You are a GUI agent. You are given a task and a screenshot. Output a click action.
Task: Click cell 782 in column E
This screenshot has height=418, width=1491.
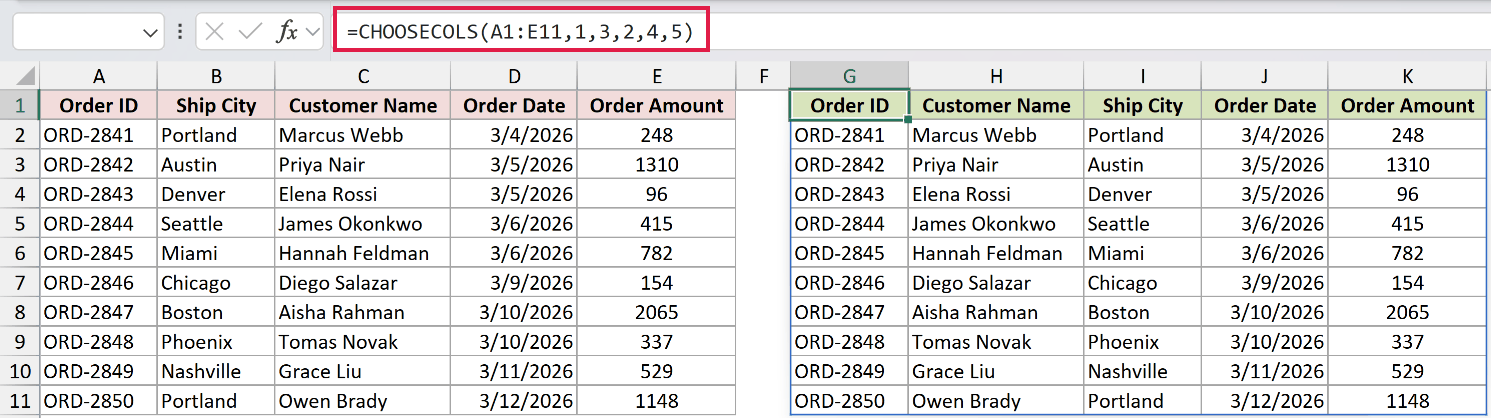(x=657, y=253)
